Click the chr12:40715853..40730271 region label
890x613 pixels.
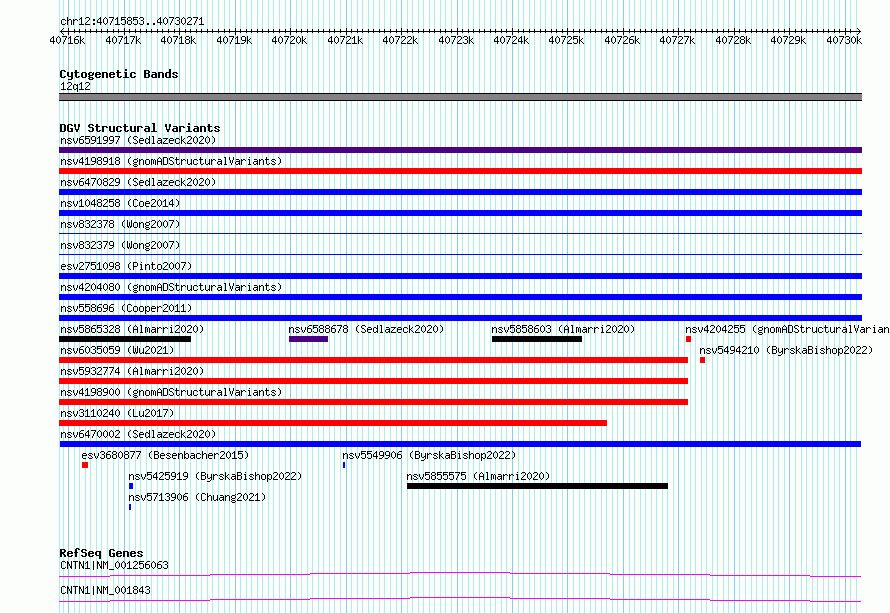(132, 21)
